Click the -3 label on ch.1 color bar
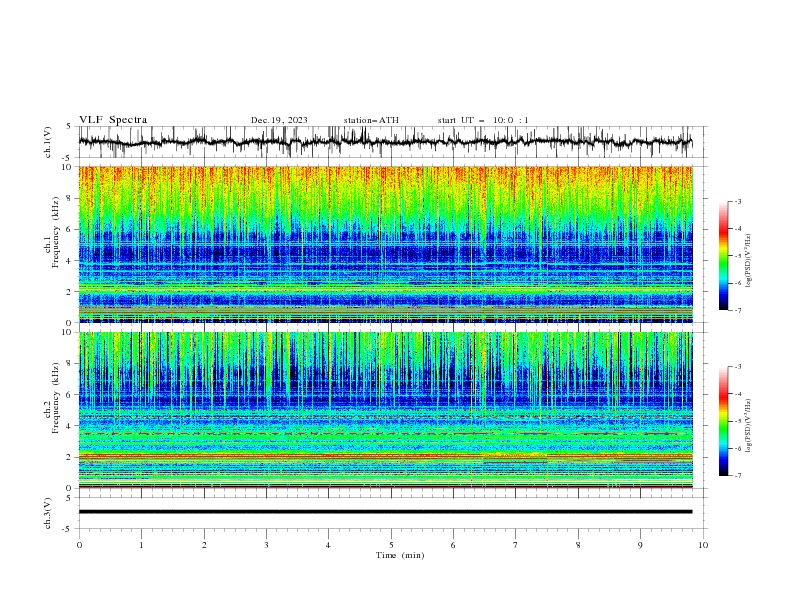This screenshot has height=612, width=792. click(738, 201)
